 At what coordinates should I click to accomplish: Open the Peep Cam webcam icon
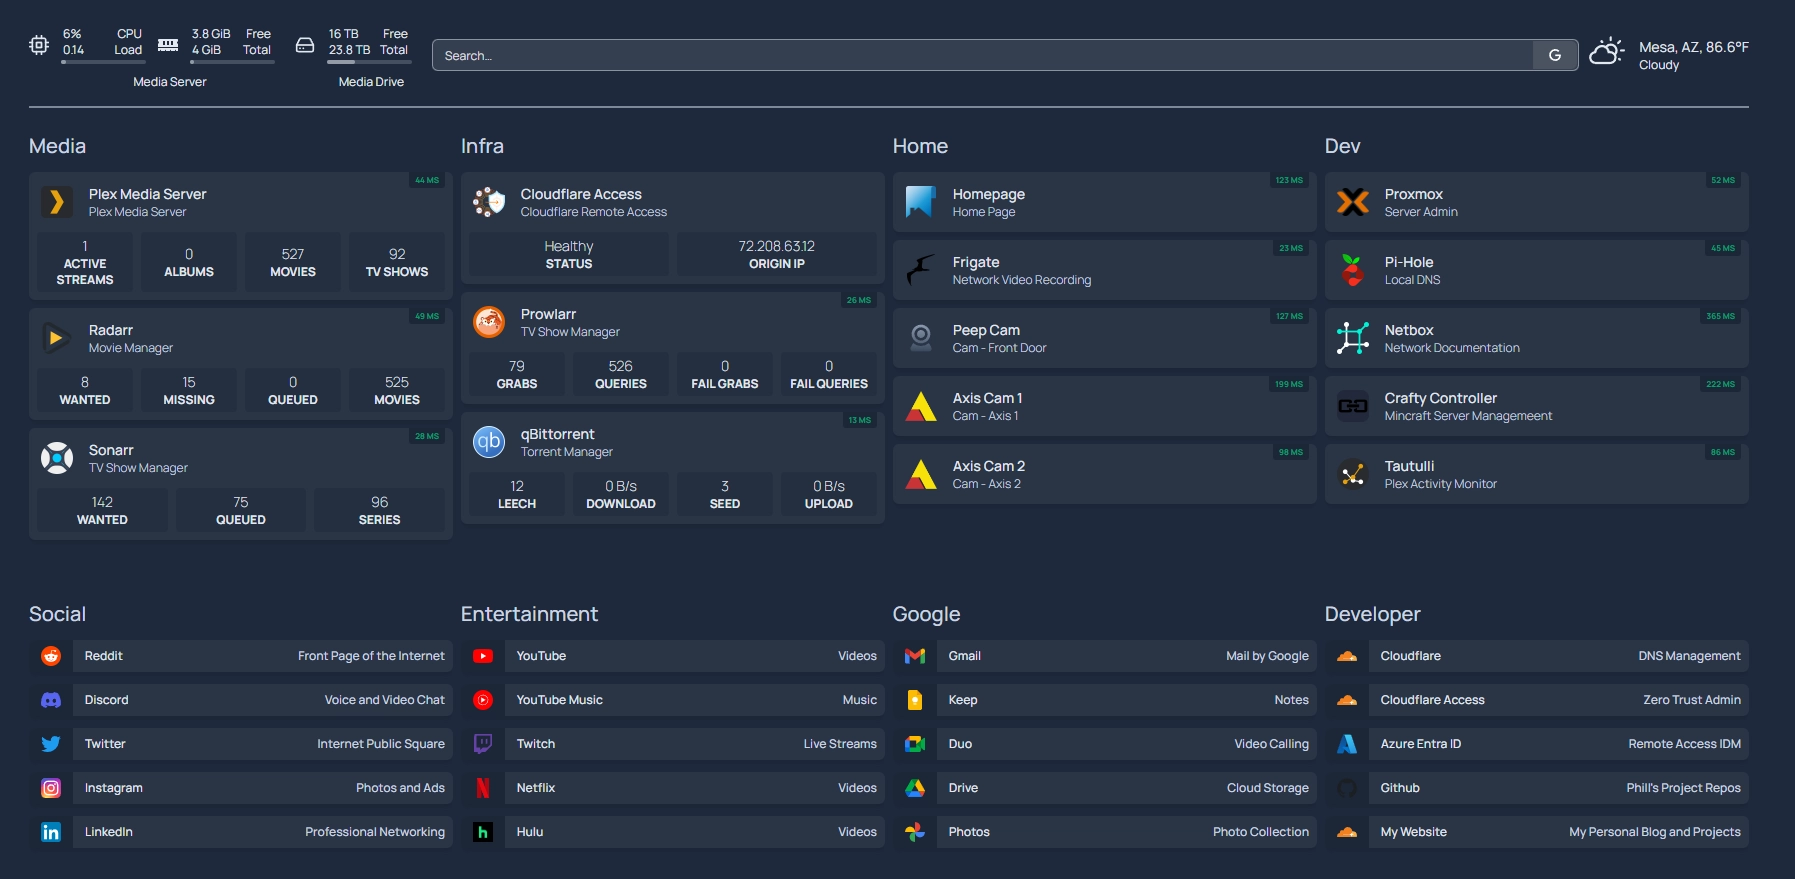tap(921, 338)
